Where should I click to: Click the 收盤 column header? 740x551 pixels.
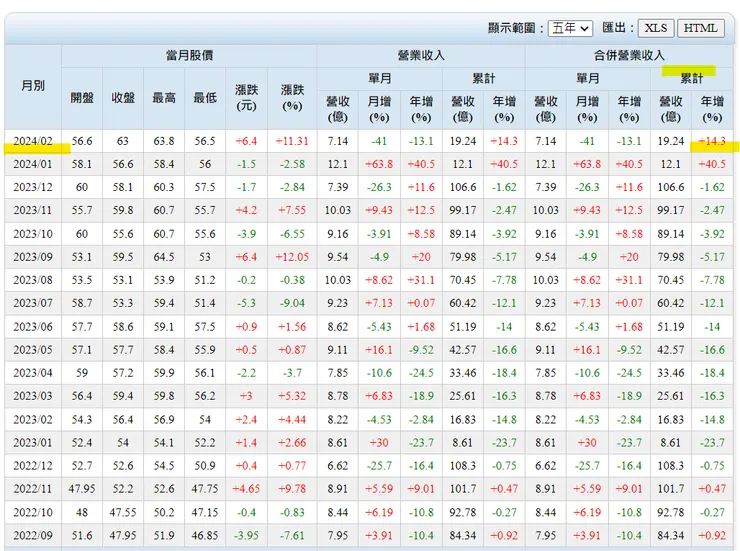123,98
